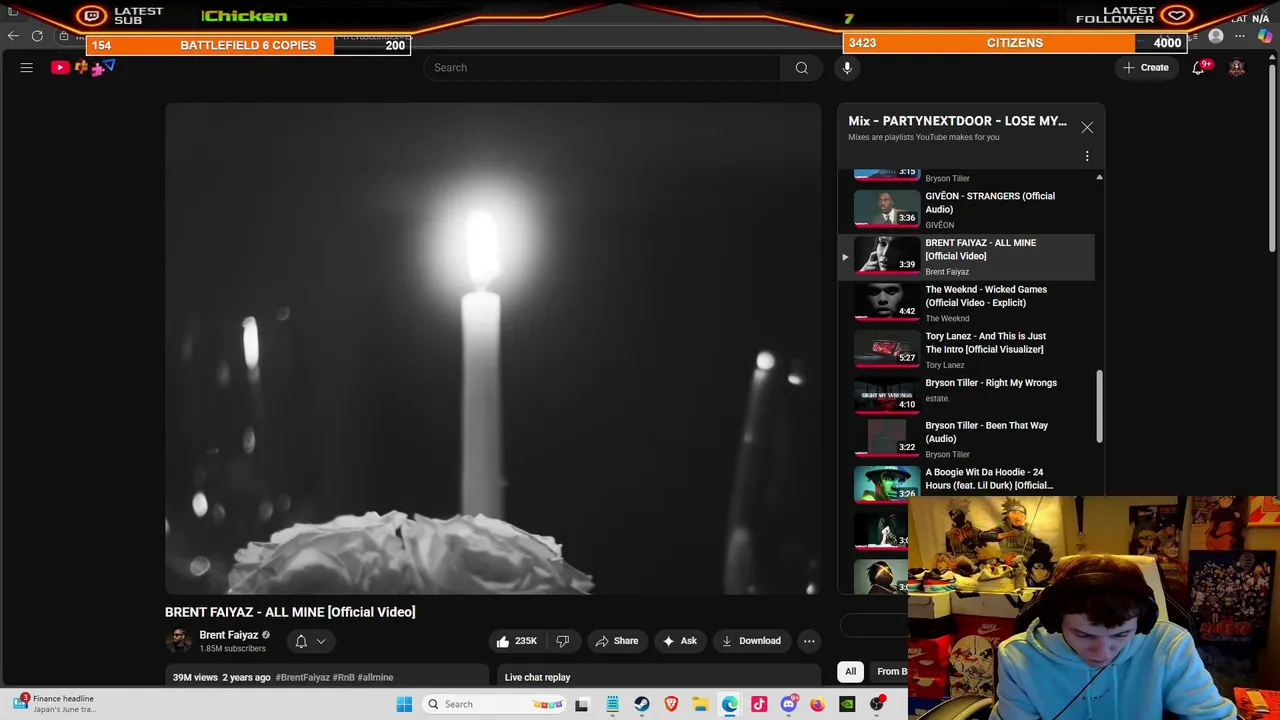Screen dimensions: 1280x720
Task: Play A Boogie Wit Da Hoodie - 24 Hours
Action: point(965,483)
